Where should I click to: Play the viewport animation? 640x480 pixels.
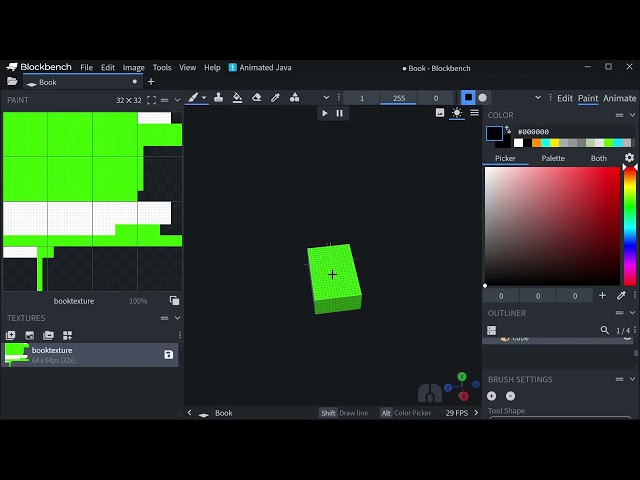click(x=325, y=113)
